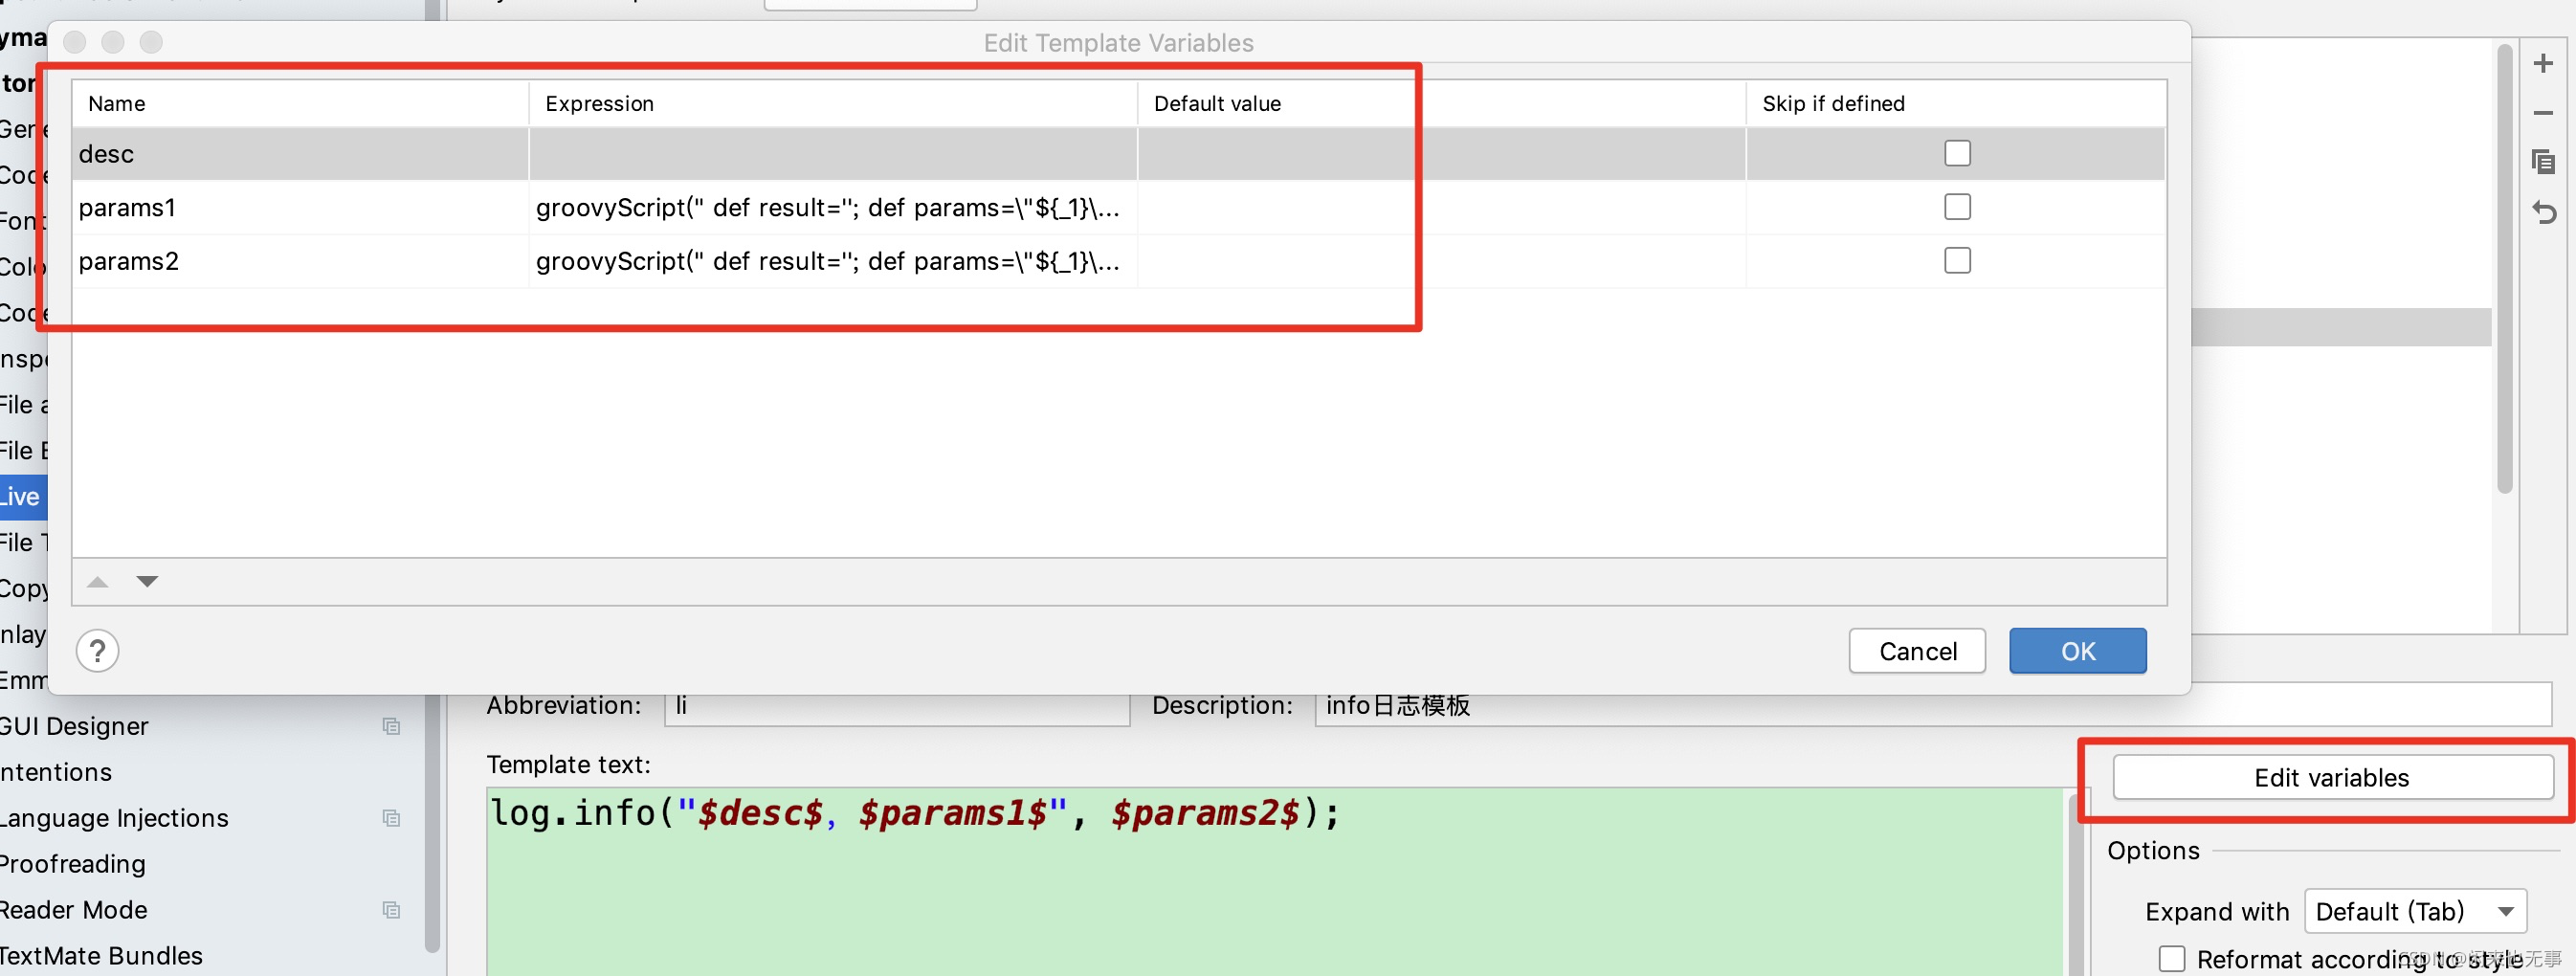2576x976 pixels.
Task: Click the Cancel button
Action: 1917,651
